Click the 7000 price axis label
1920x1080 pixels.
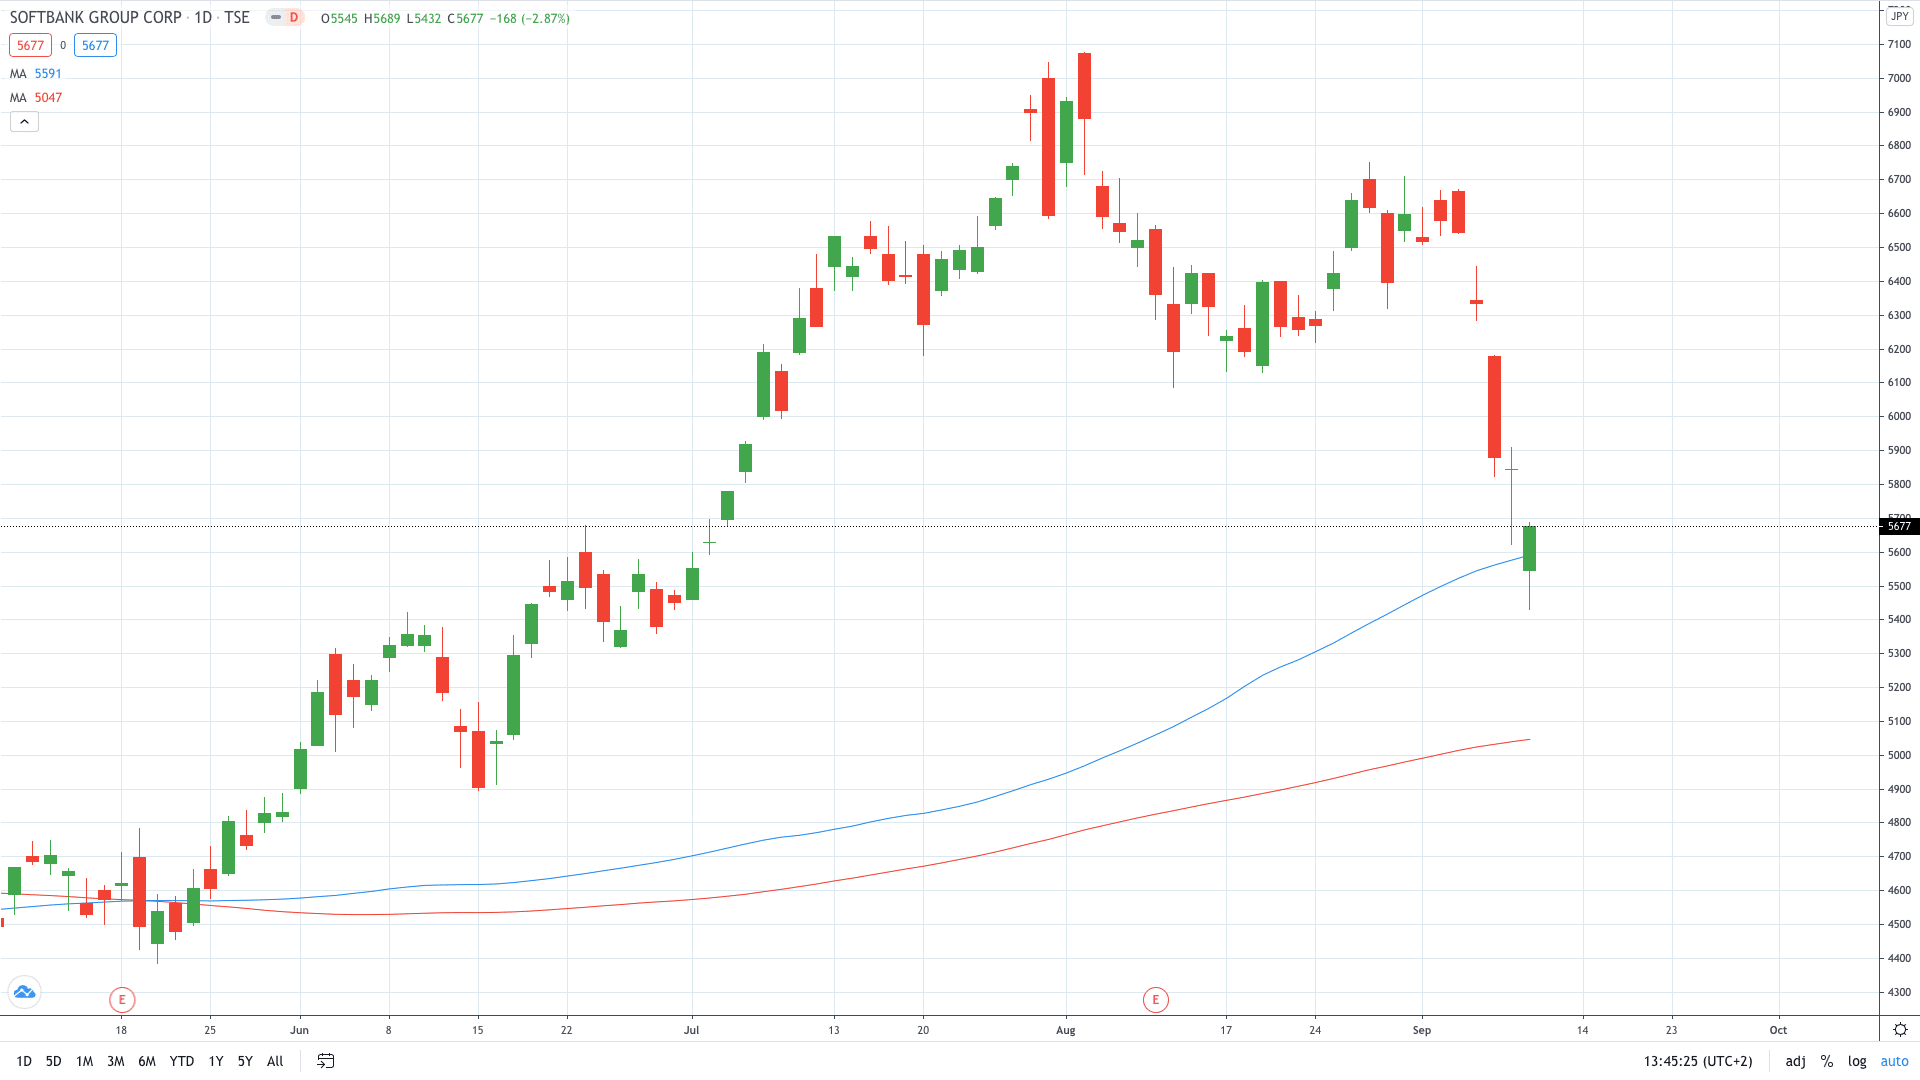[1899, 78]
